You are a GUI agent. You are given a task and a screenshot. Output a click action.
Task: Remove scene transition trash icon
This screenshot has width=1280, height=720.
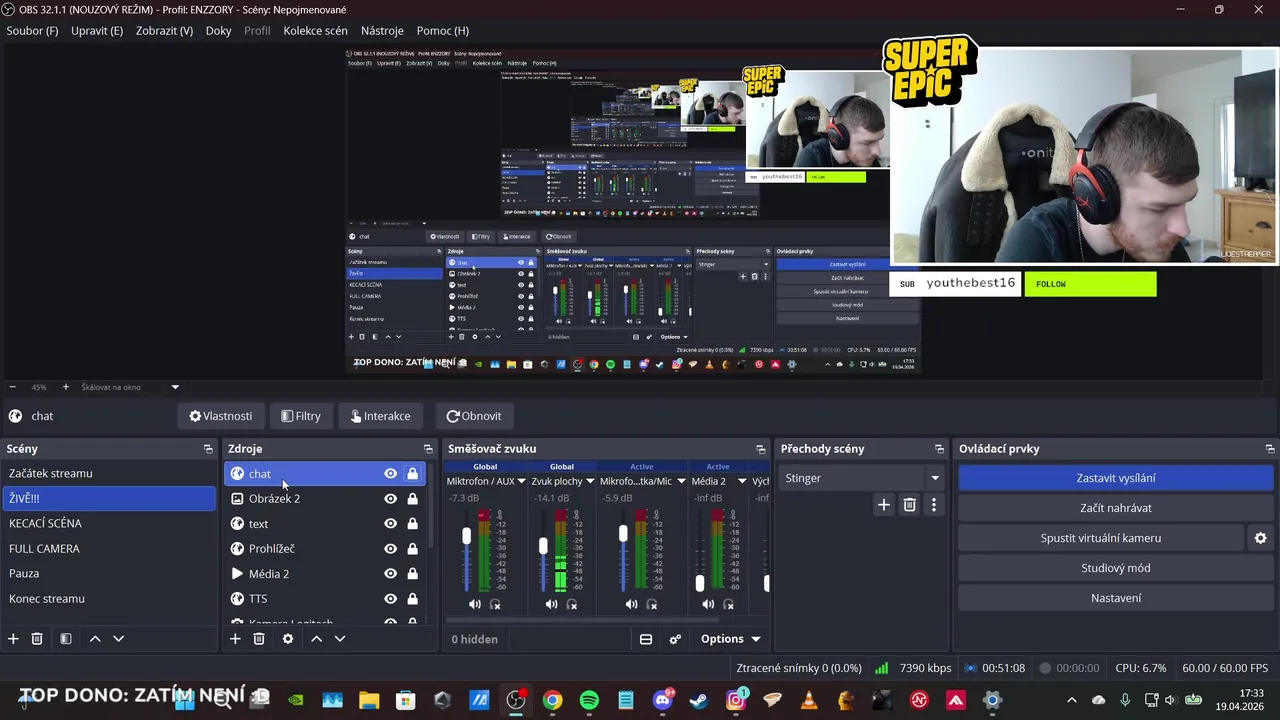tap(909, 505)
